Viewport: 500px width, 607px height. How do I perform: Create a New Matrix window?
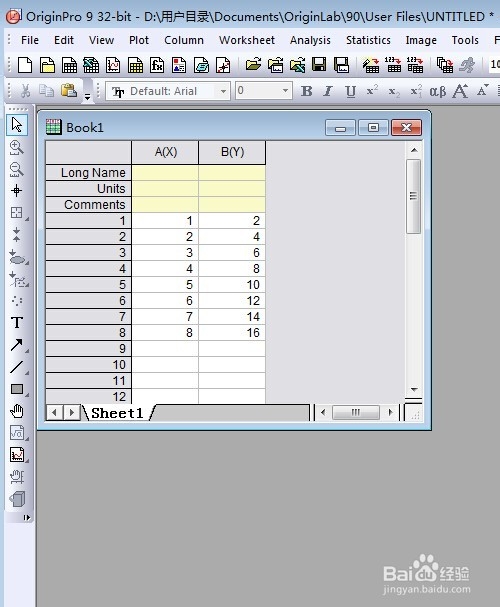pos(135,65)
